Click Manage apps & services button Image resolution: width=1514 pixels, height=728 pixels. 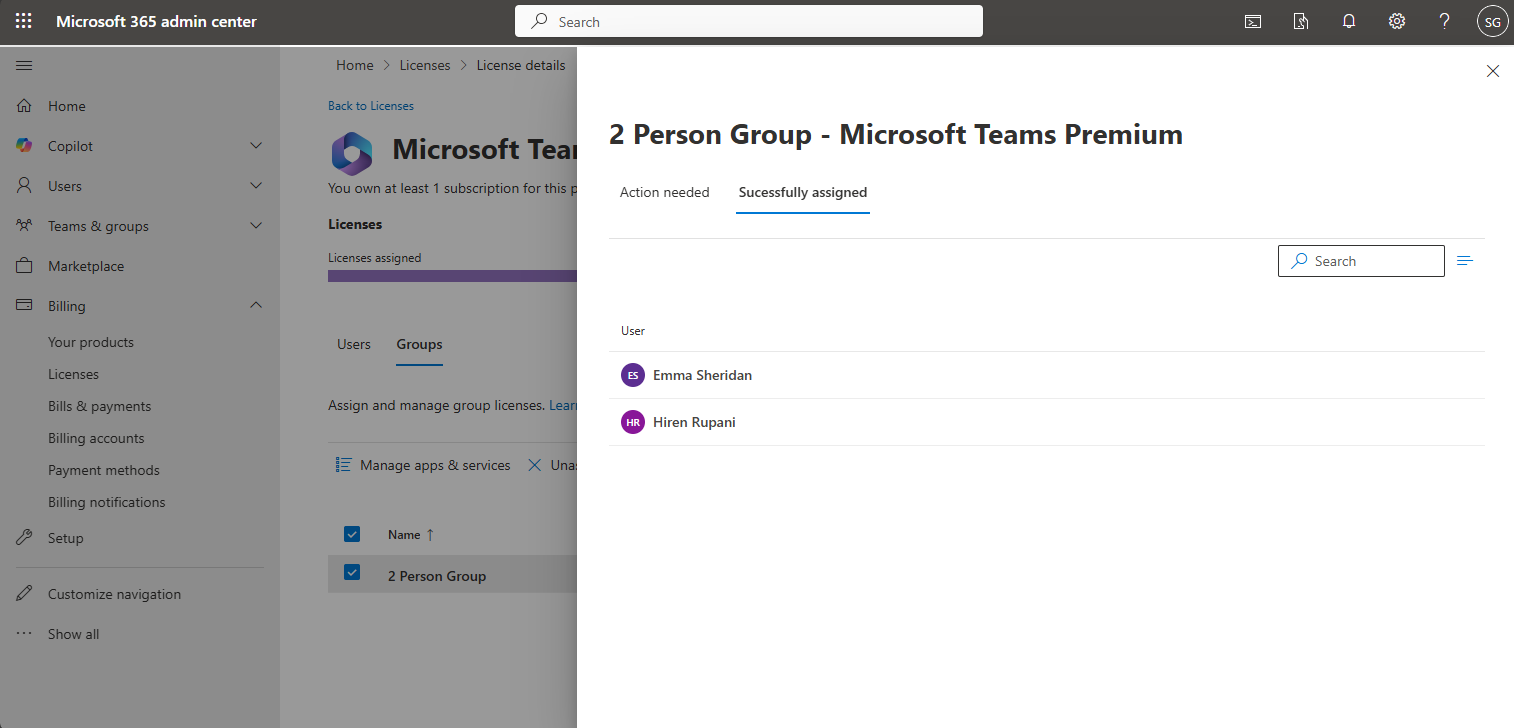(423, 465)
